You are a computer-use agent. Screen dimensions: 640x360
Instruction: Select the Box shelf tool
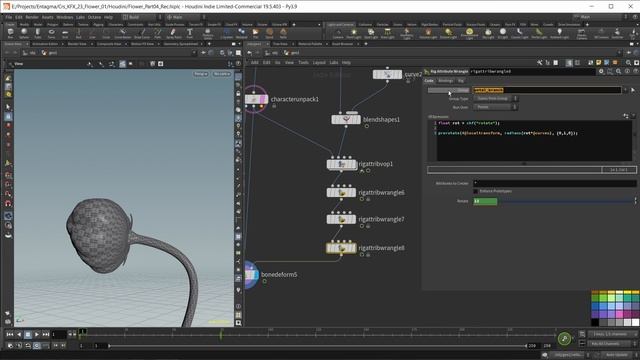[11, 33]
